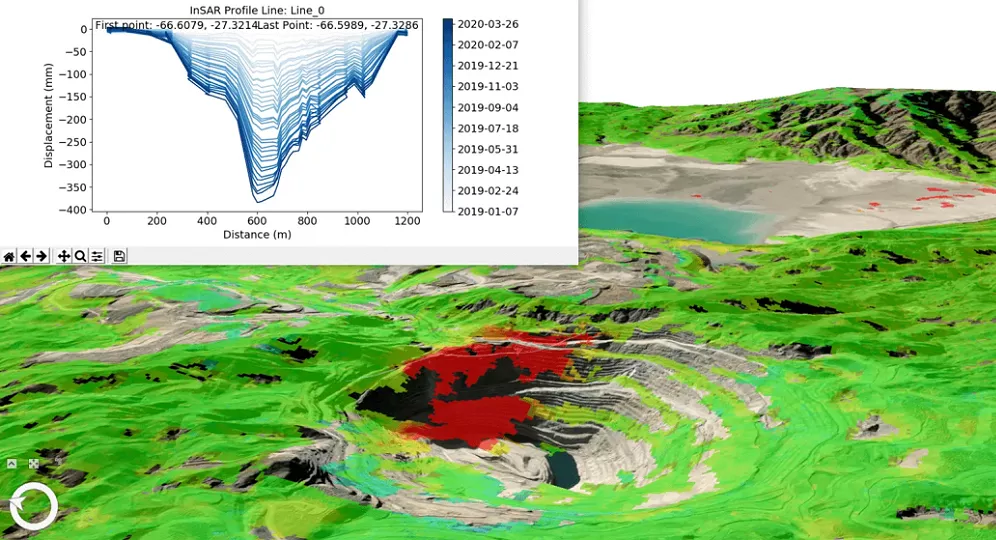Go back to previous plot view
This screenshot has height=540, width=996.
point(25,256)
